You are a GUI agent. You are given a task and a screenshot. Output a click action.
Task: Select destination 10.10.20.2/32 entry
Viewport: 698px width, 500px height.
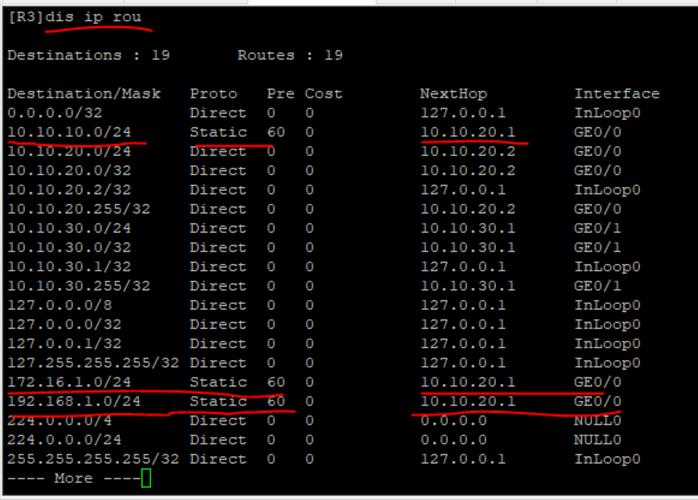click(69, 190)
